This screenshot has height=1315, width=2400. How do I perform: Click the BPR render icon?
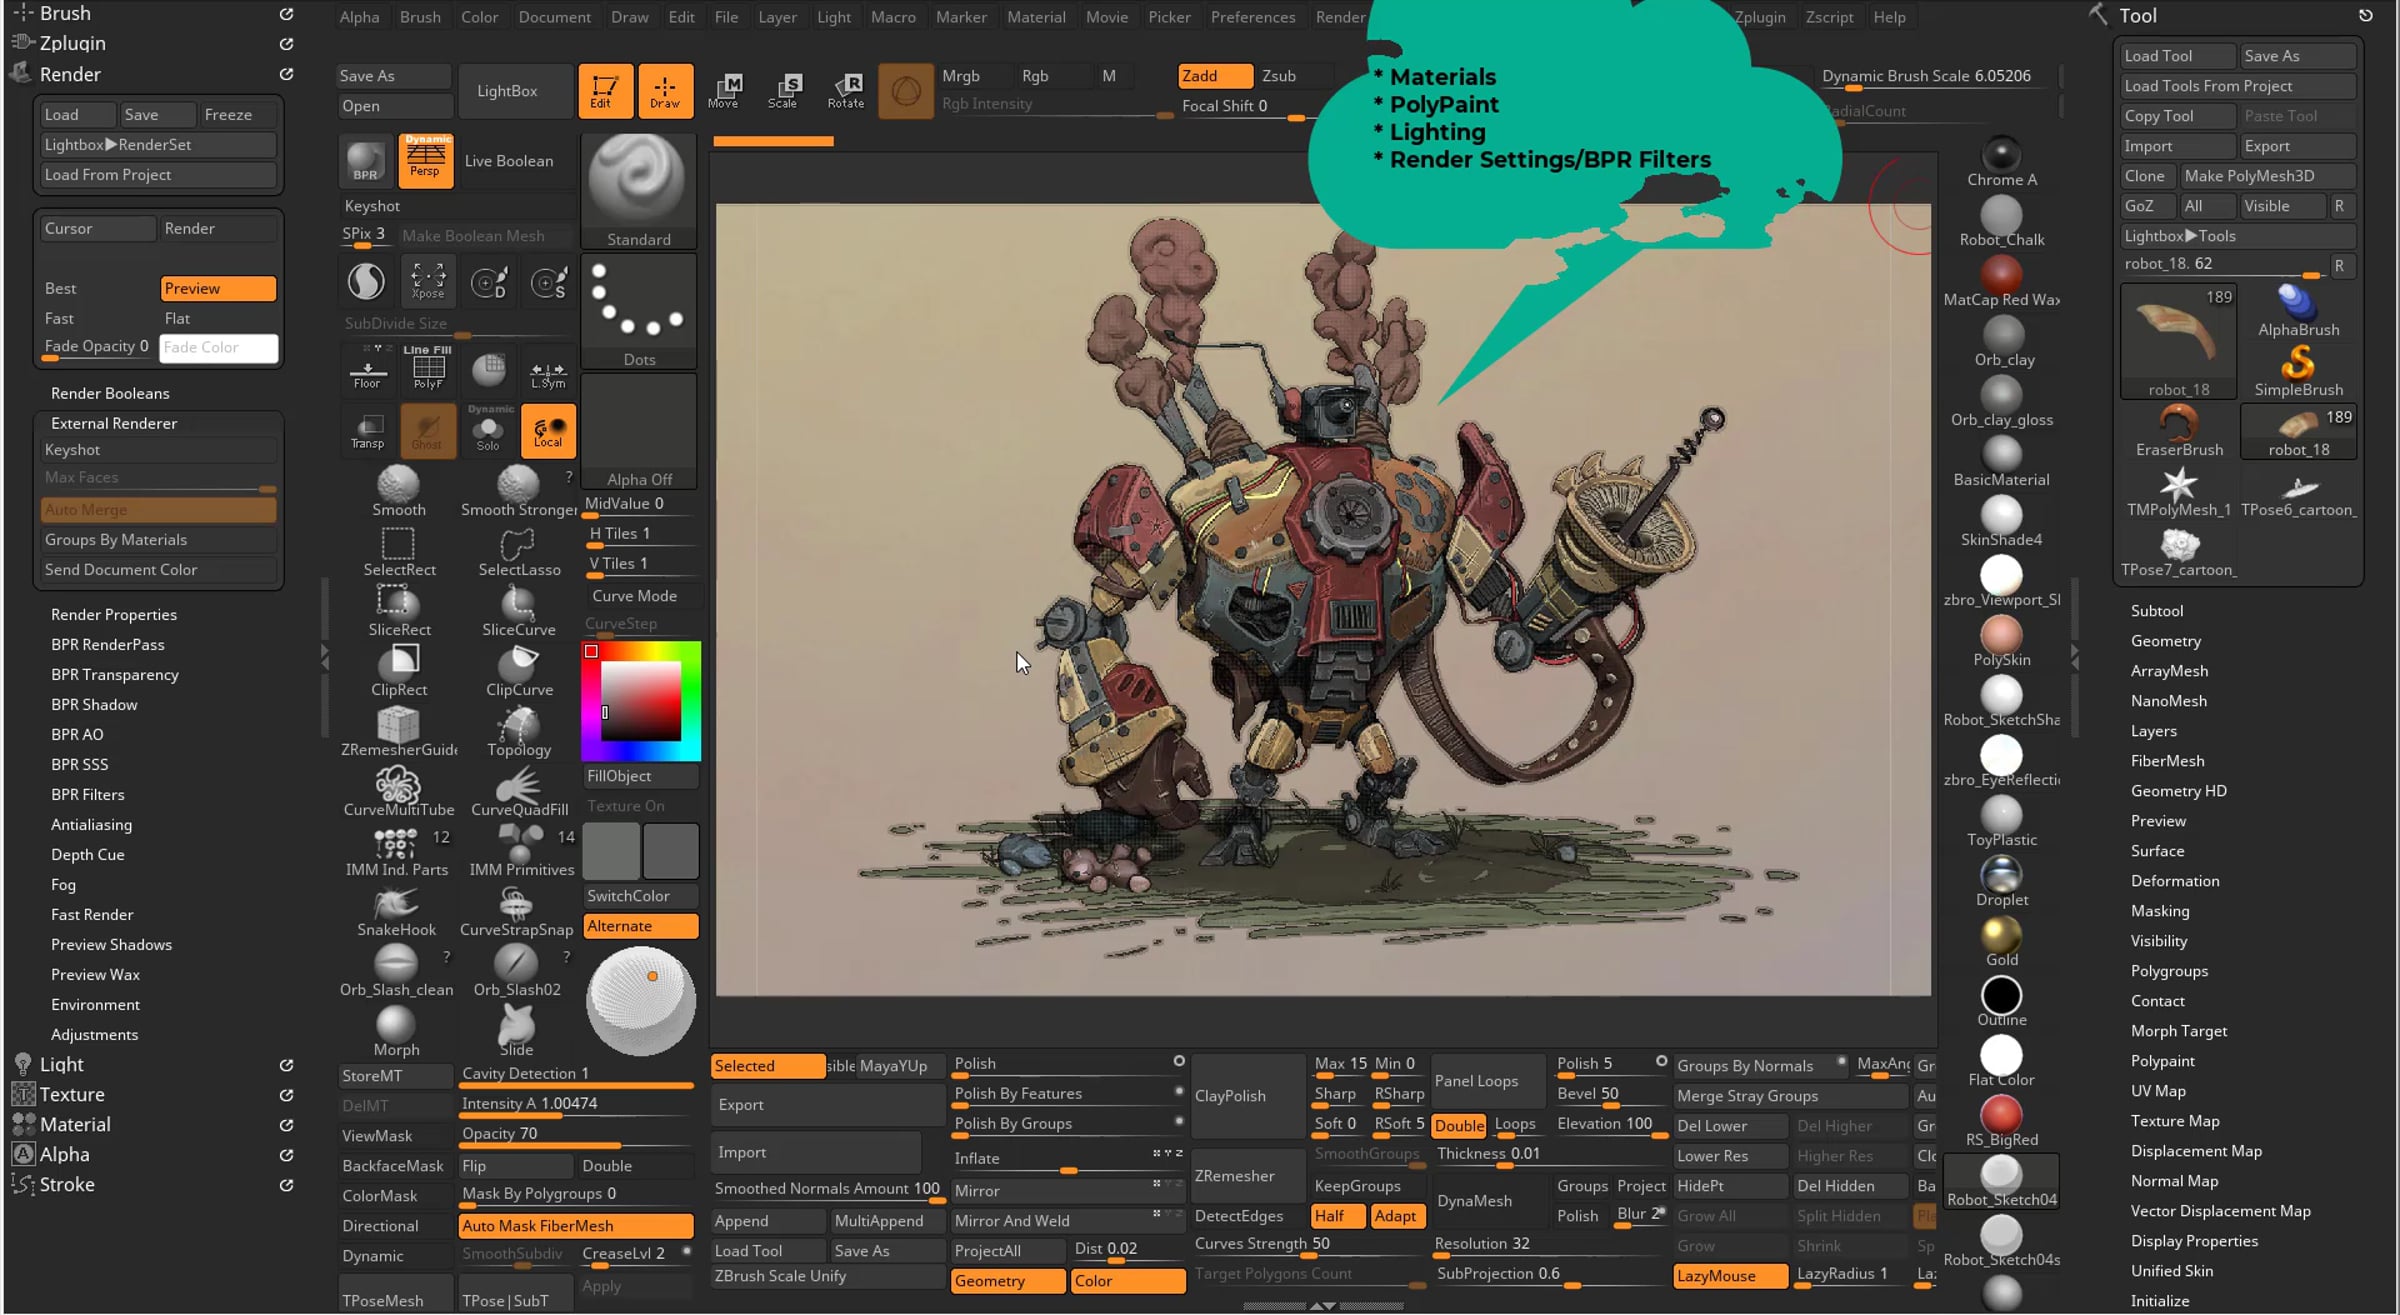pos(365,161)
